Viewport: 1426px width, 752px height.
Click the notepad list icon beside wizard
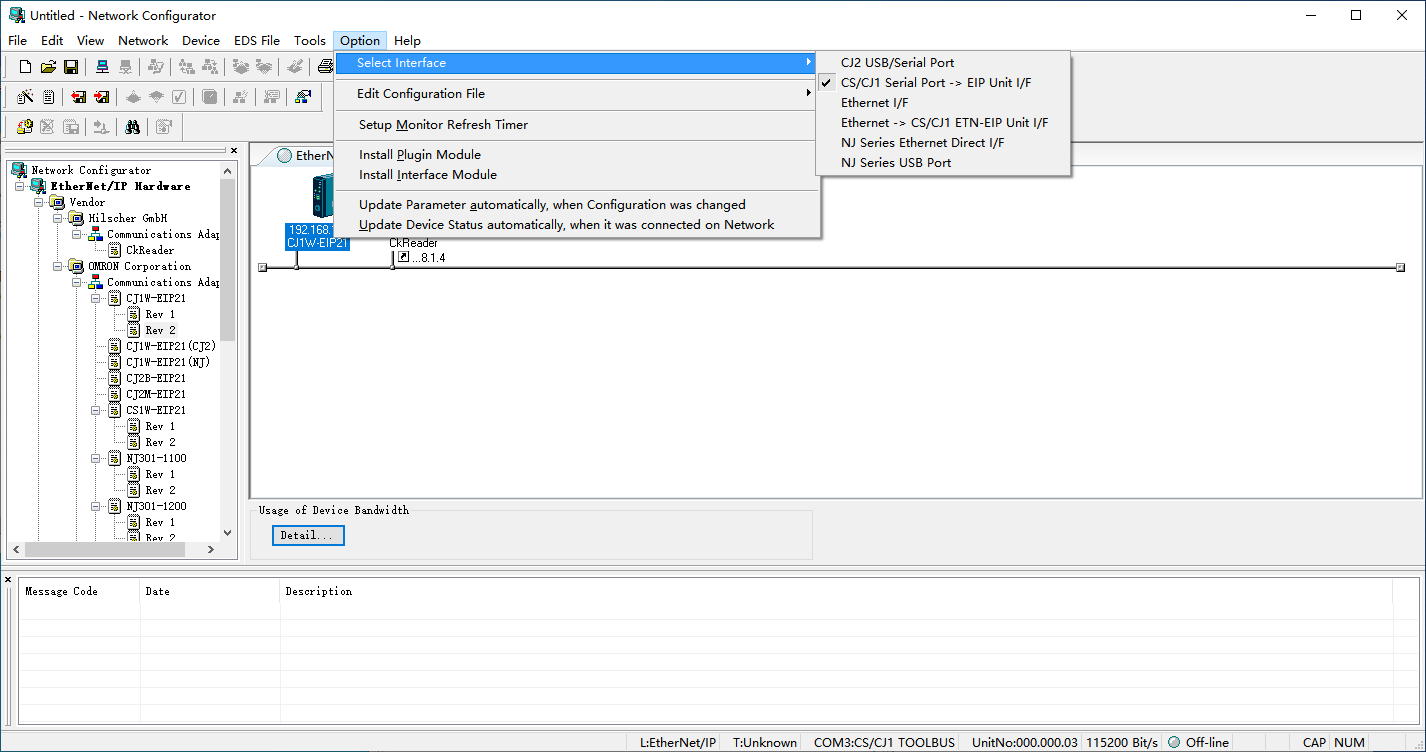coord(48,97)
